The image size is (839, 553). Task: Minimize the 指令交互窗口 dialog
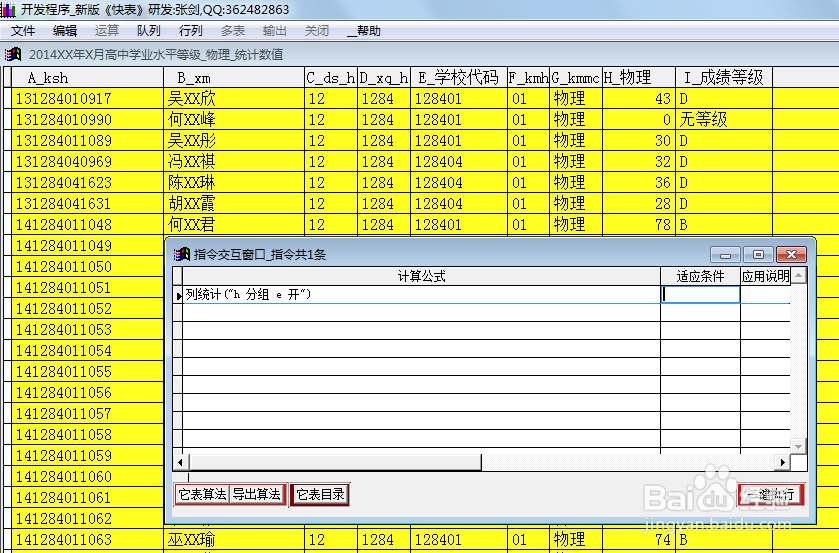[x=725, y=254]
